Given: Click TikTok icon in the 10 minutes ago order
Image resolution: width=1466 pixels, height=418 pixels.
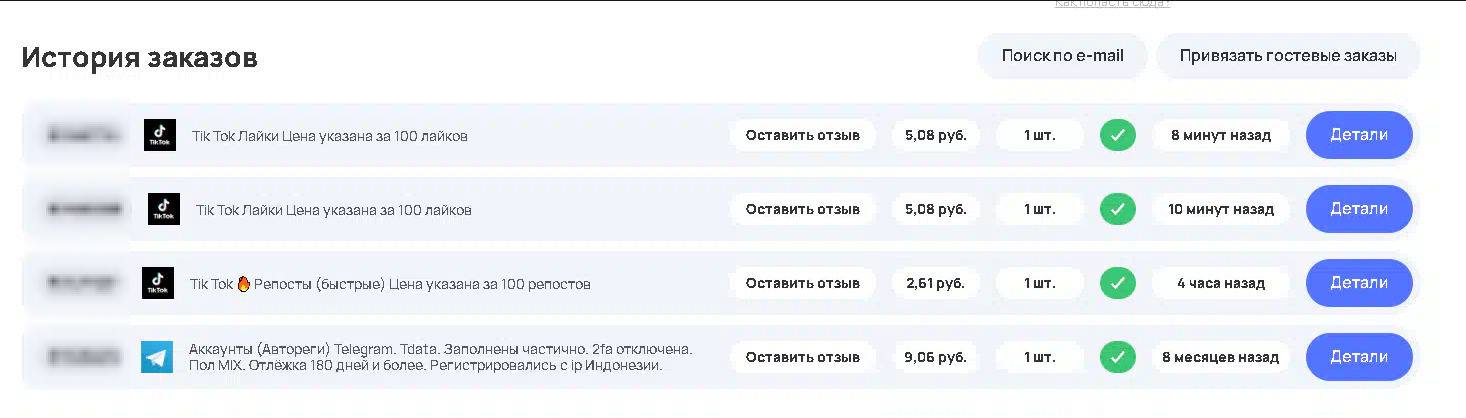Looking at the screenshot, I should (x=164, y=209).
